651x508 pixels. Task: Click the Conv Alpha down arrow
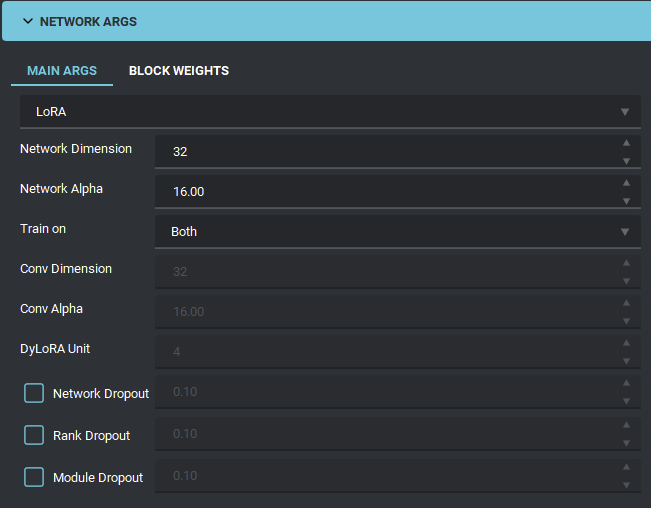pyautogui.click(x=626, y=321)
